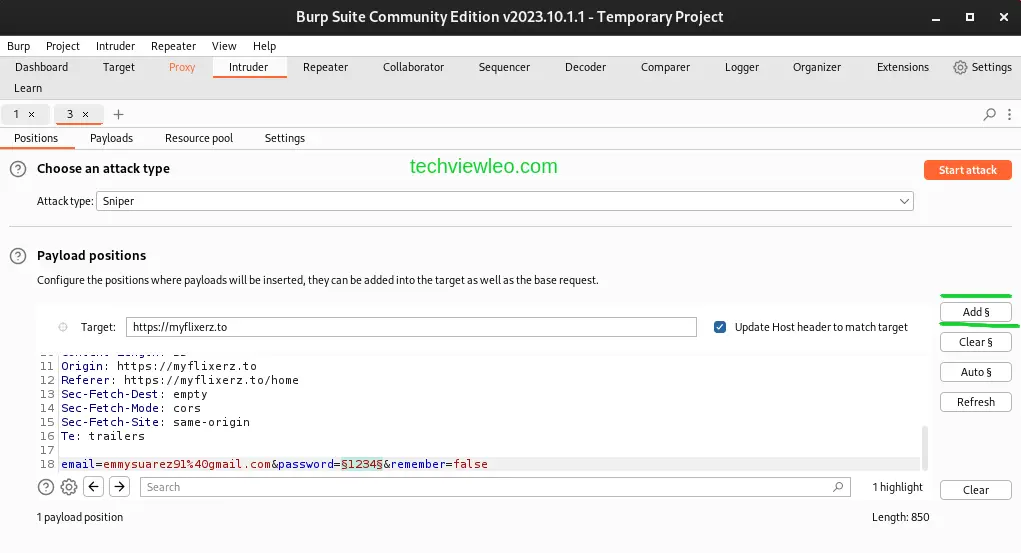Click the forward arrow search navigation button
The width and height of the screenshot is (1021, 553).
tap(120, 487)
